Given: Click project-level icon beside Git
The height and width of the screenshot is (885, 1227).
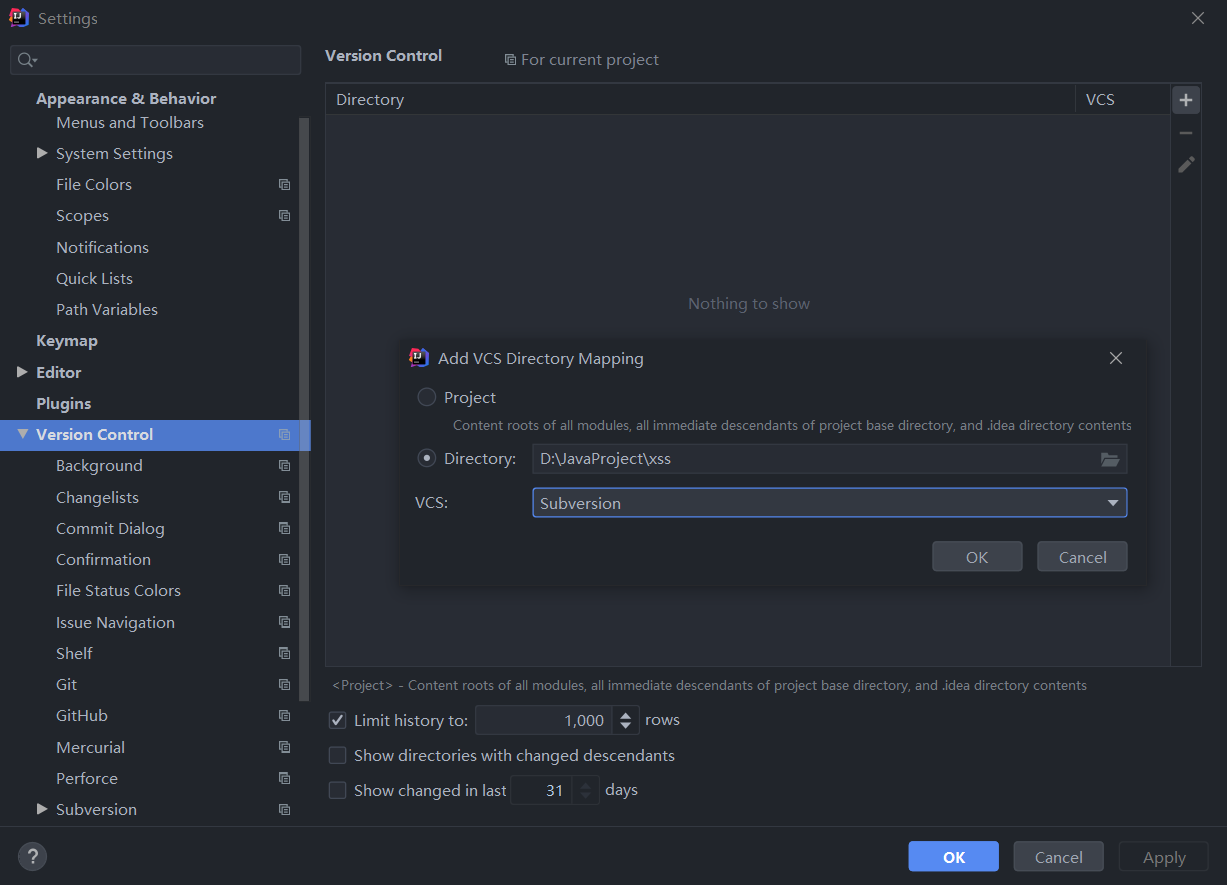Looking at the screenshot, I should (285, 685).
